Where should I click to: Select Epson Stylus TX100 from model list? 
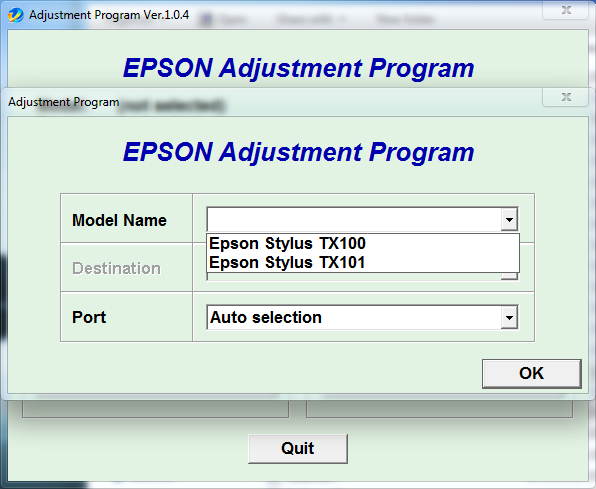363,243
